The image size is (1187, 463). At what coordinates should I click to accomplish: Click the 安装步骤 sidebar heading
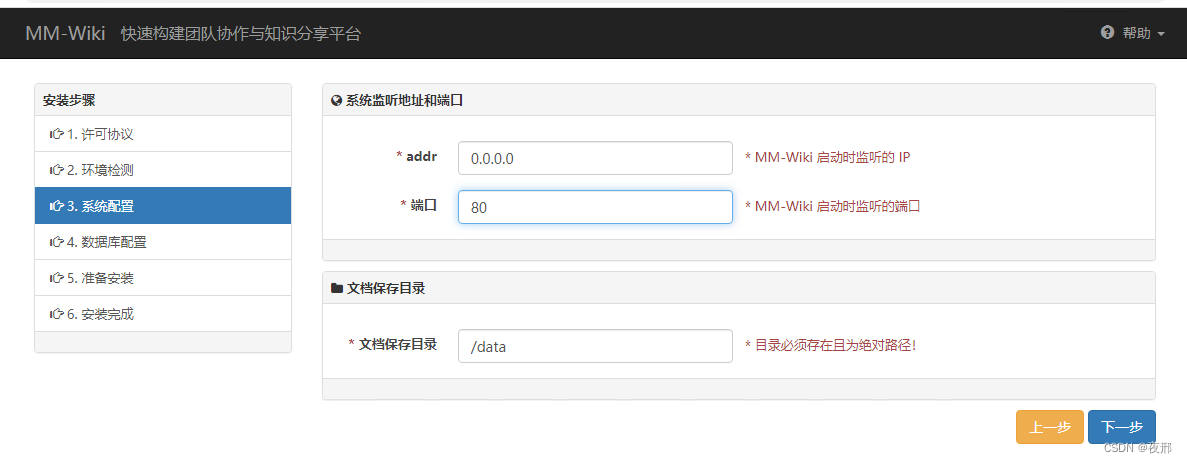(69, 100)
